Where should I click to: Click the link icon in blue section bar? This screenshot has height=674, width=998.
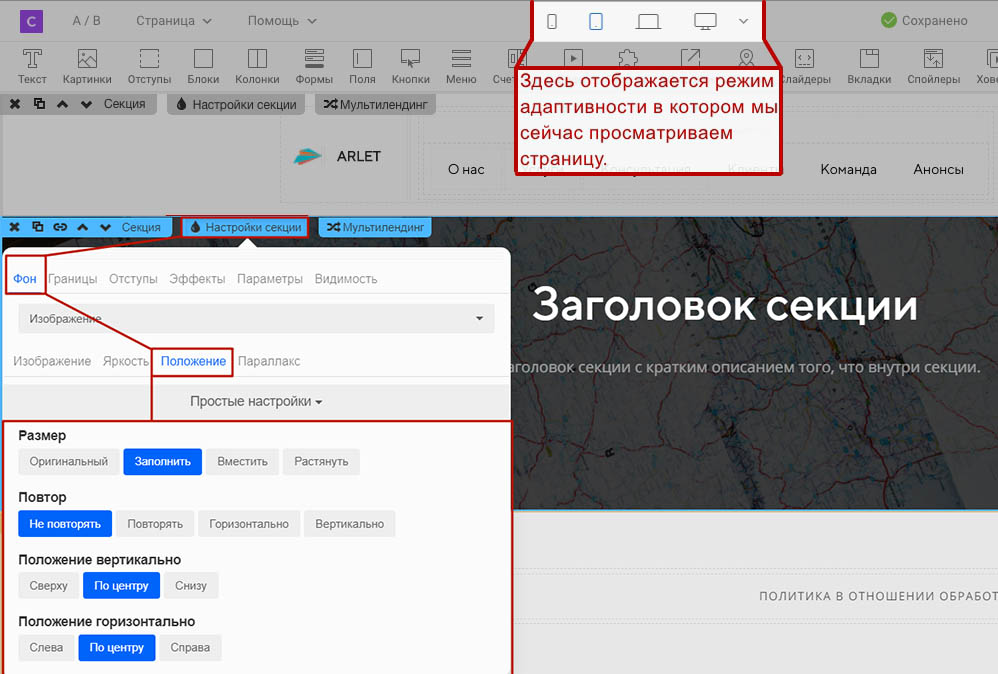coord(60,228)
